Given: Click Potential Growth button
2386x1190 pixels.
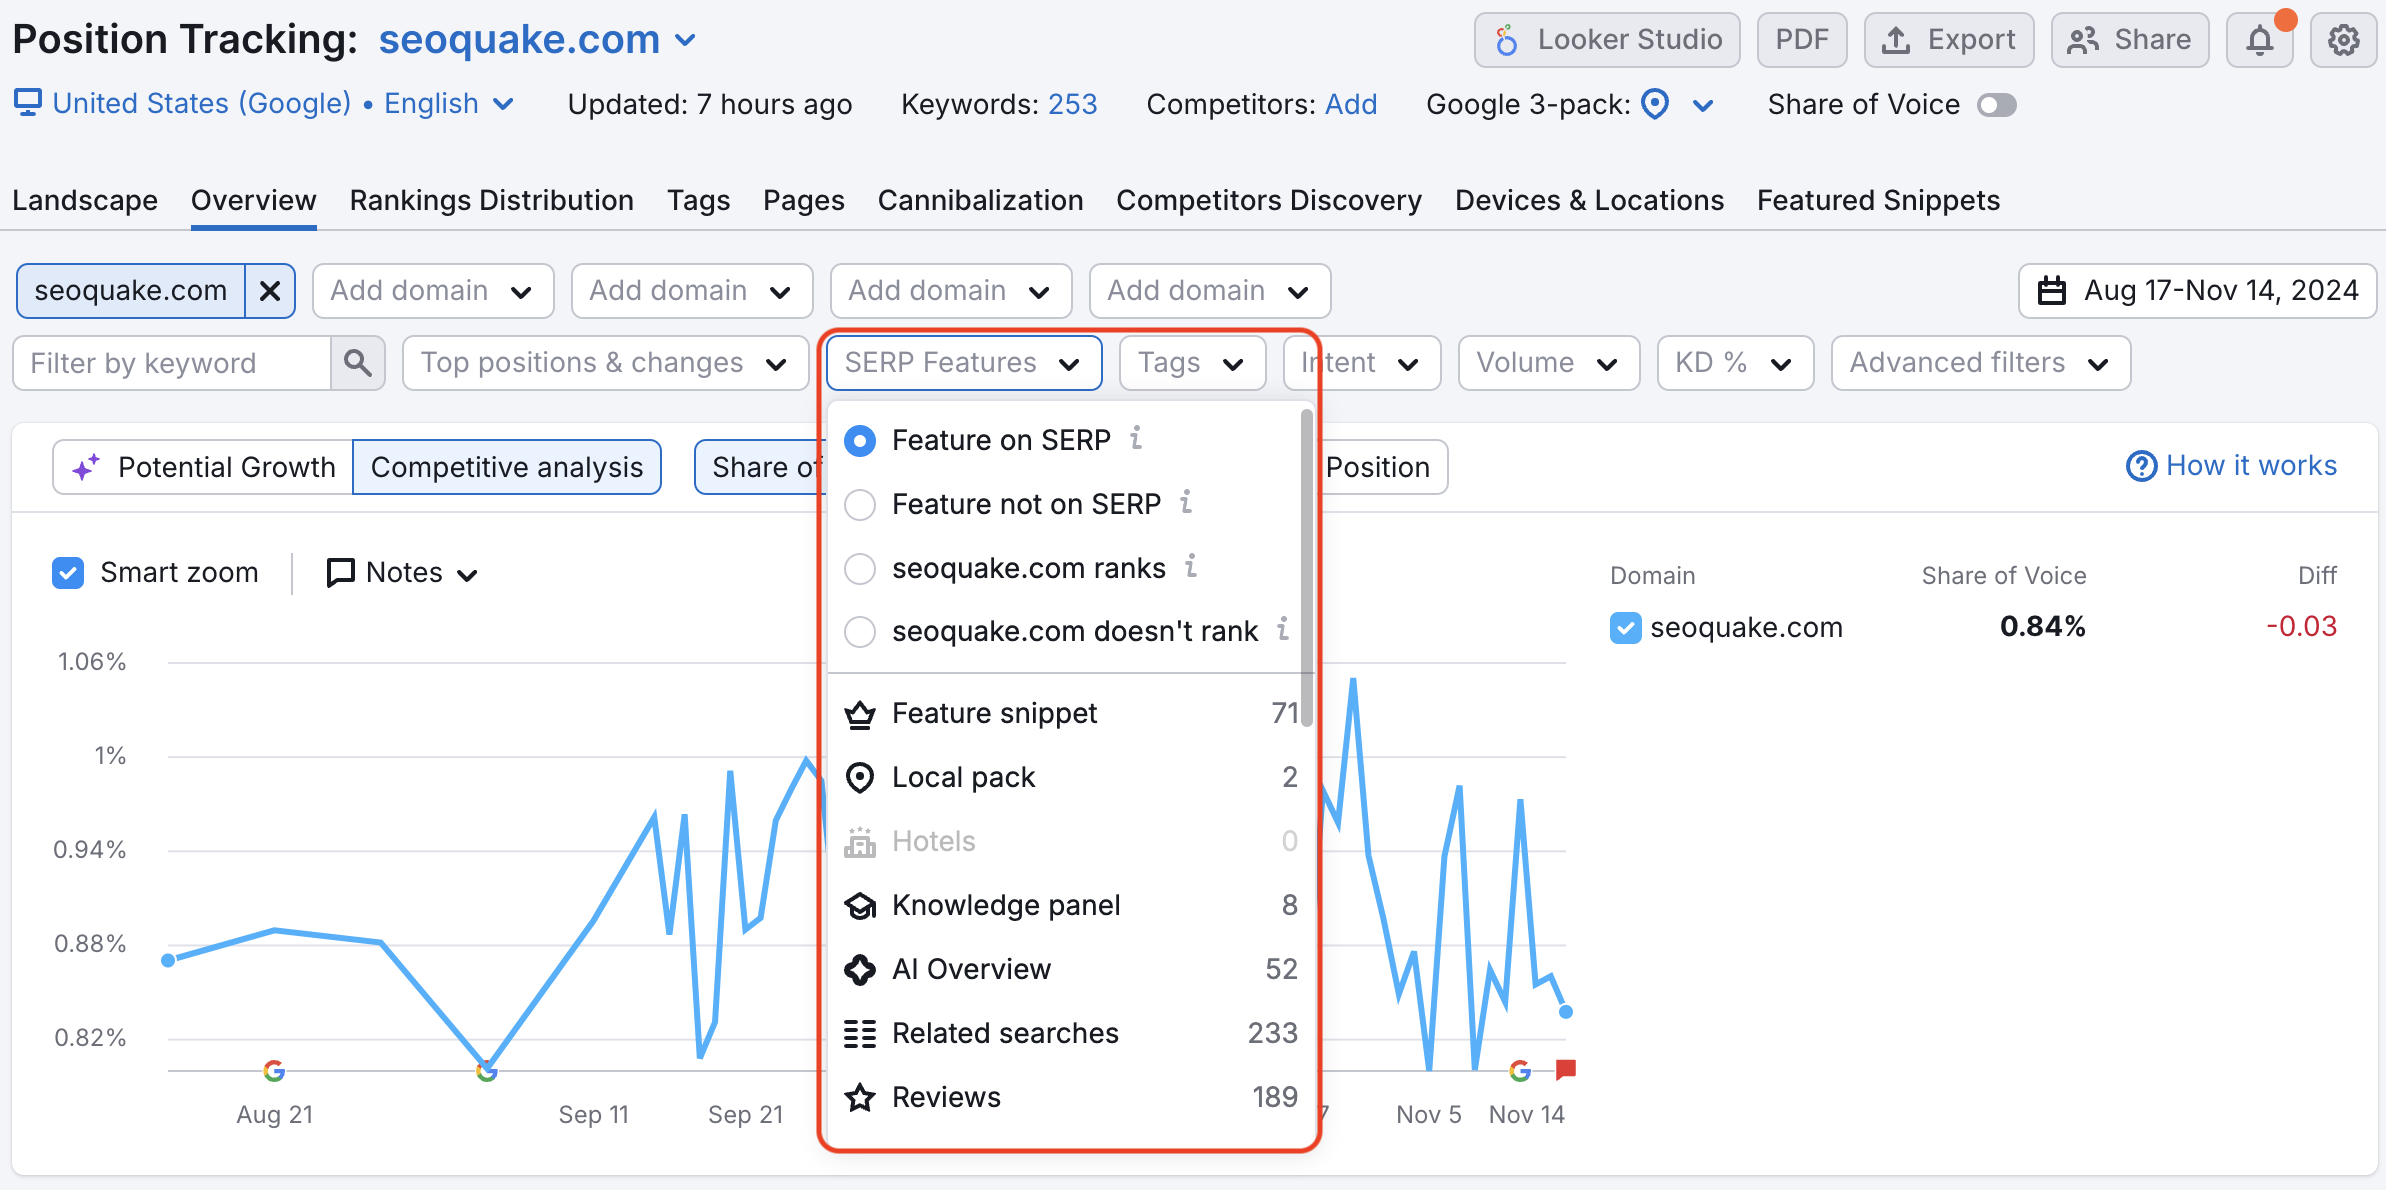Looking at the screenshot, I should tap(203, 467).
